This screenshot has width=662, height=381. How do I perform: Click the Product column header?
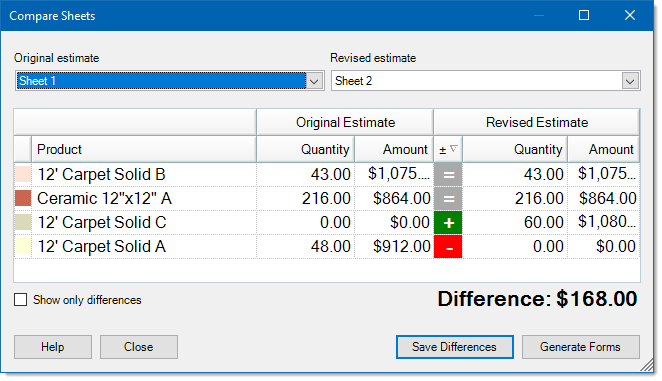click(144, 149)
